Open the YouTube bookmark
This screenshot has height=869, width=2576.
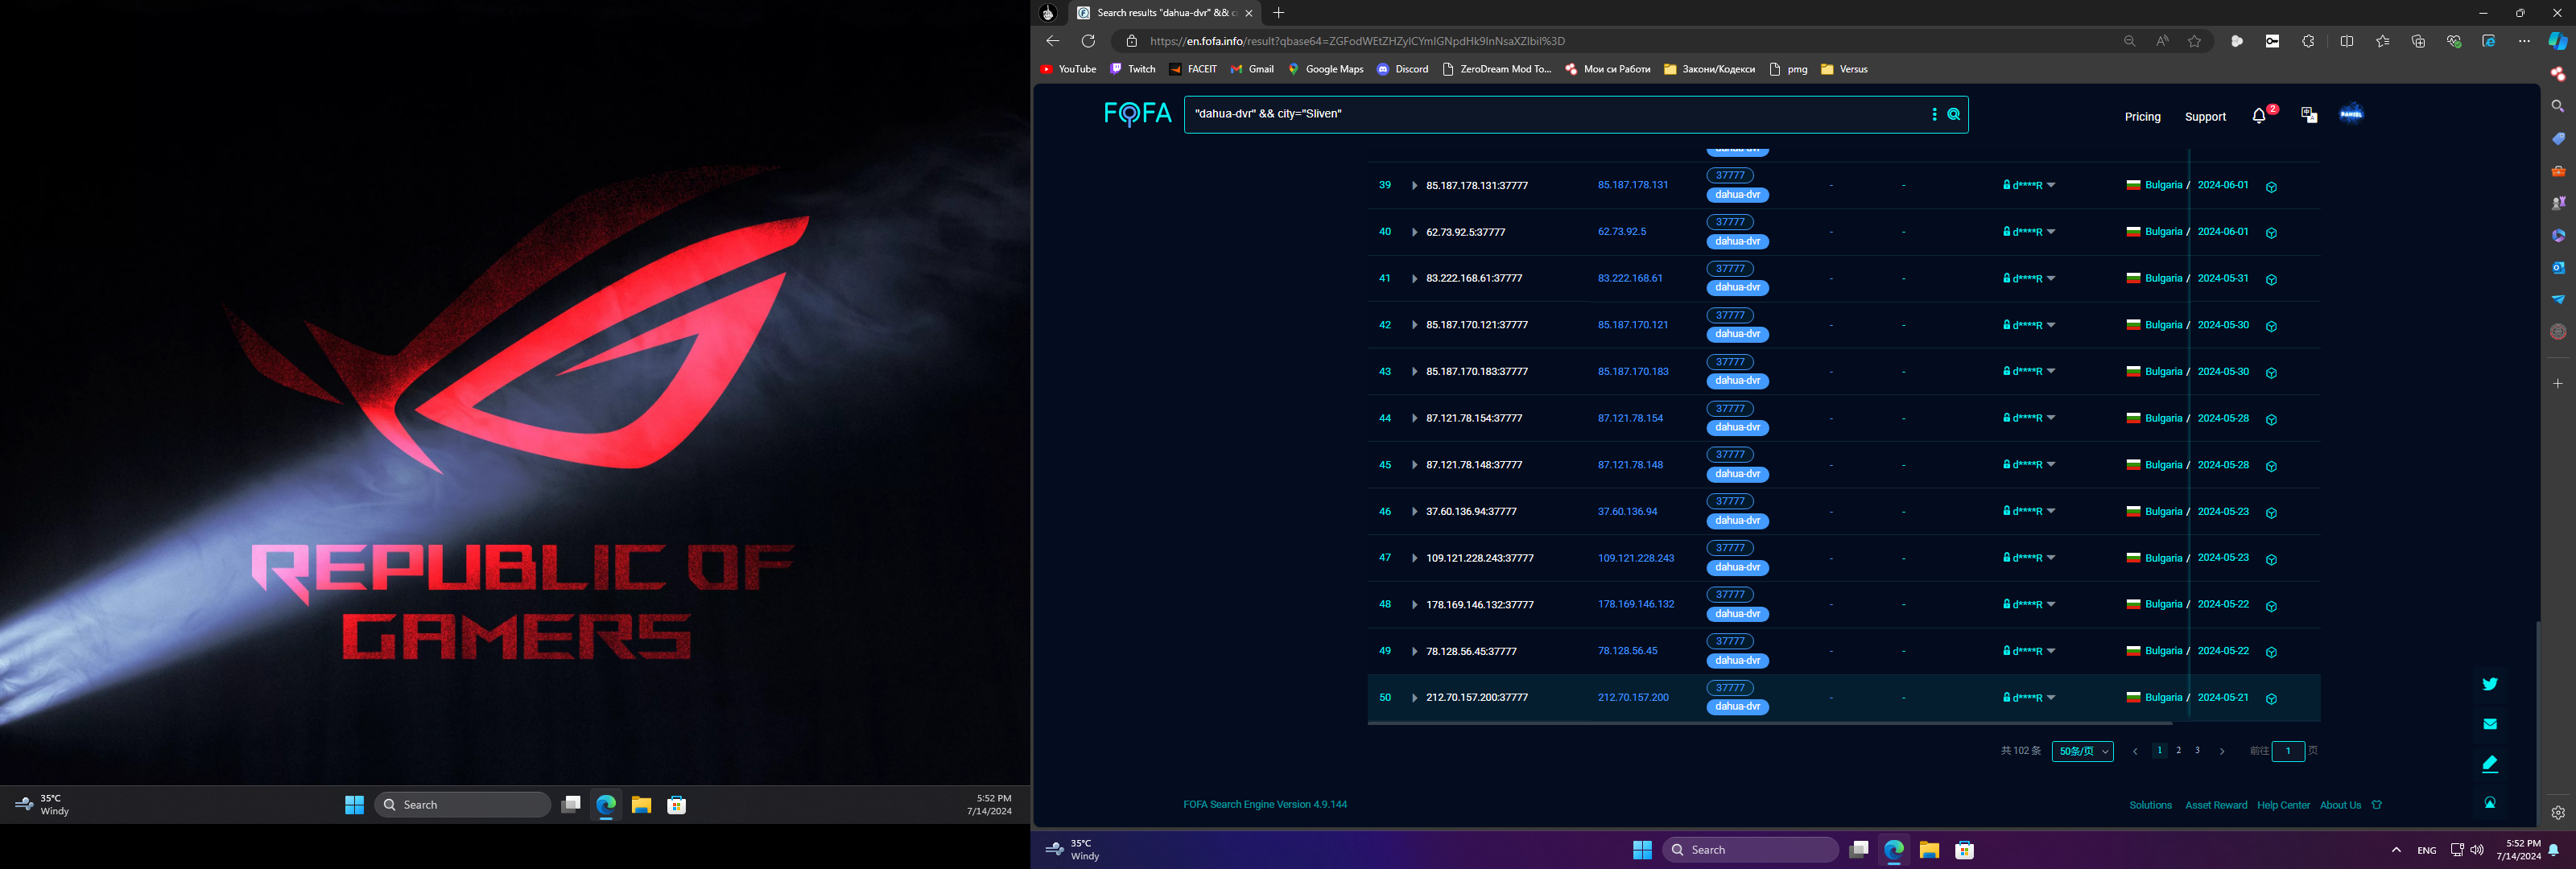point(1068,69)
